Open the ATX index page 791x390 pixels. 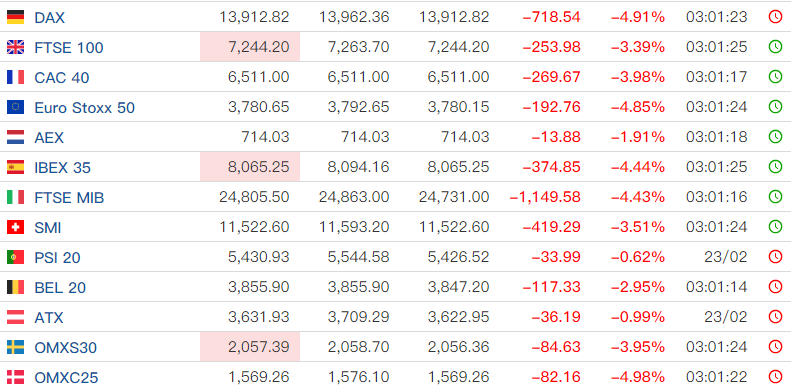[49, 317]
